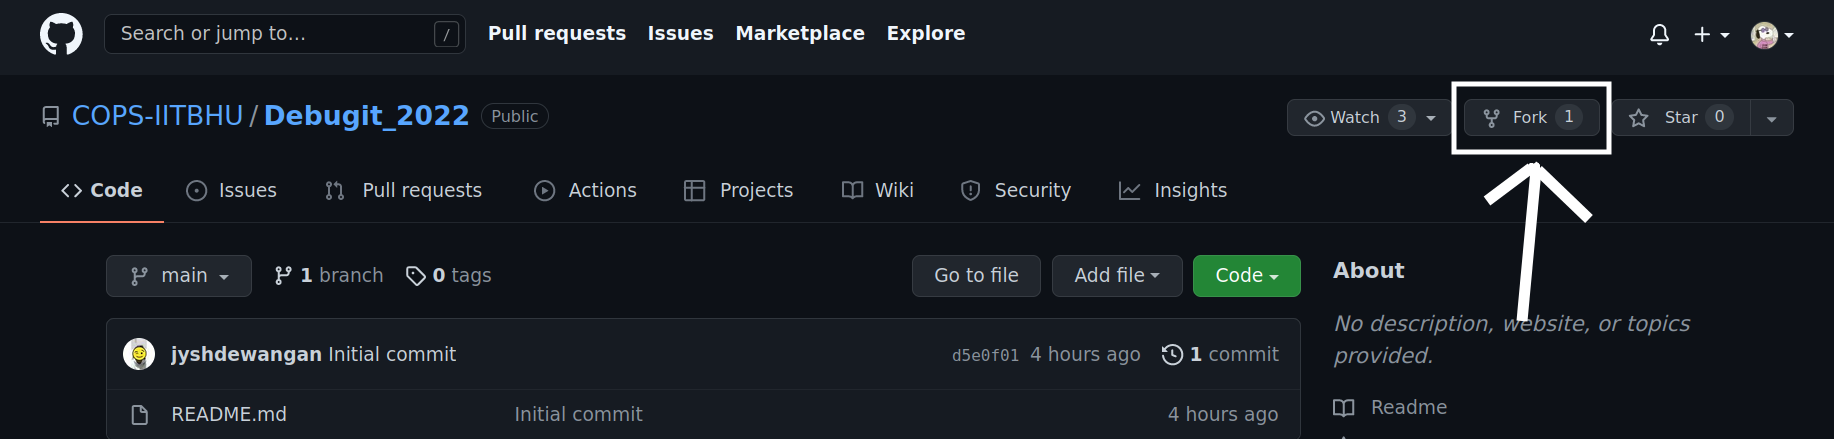Screen dimensions: 1834x439
Task: Click the notifications bell icon
Action: click(1659, 35)
